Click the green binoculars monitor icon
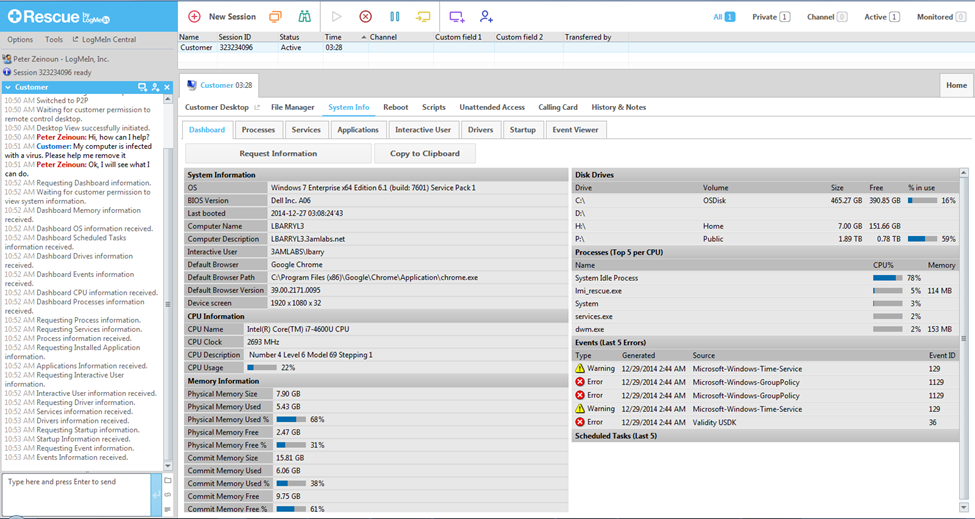This screenshot has height=519, width=975. tap(304, 17)
